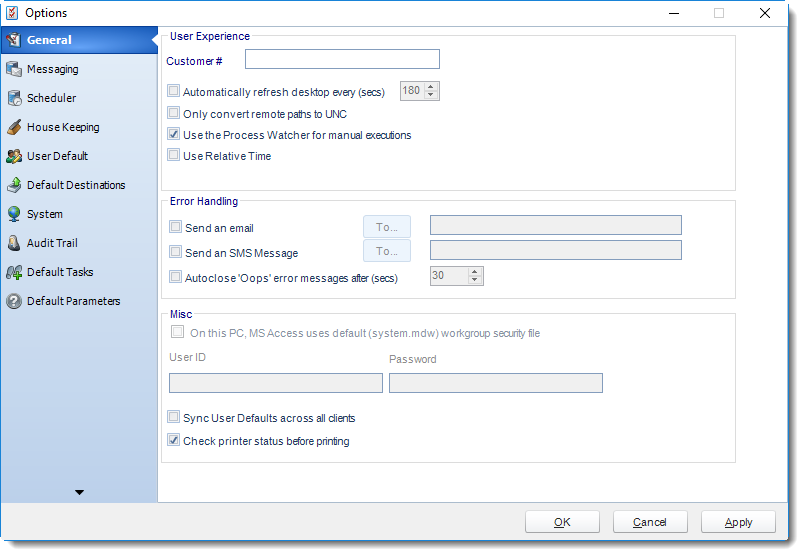Tick the Send an SMS Message checkbox
Screen dimensions: 804x556
click(175, 251)
